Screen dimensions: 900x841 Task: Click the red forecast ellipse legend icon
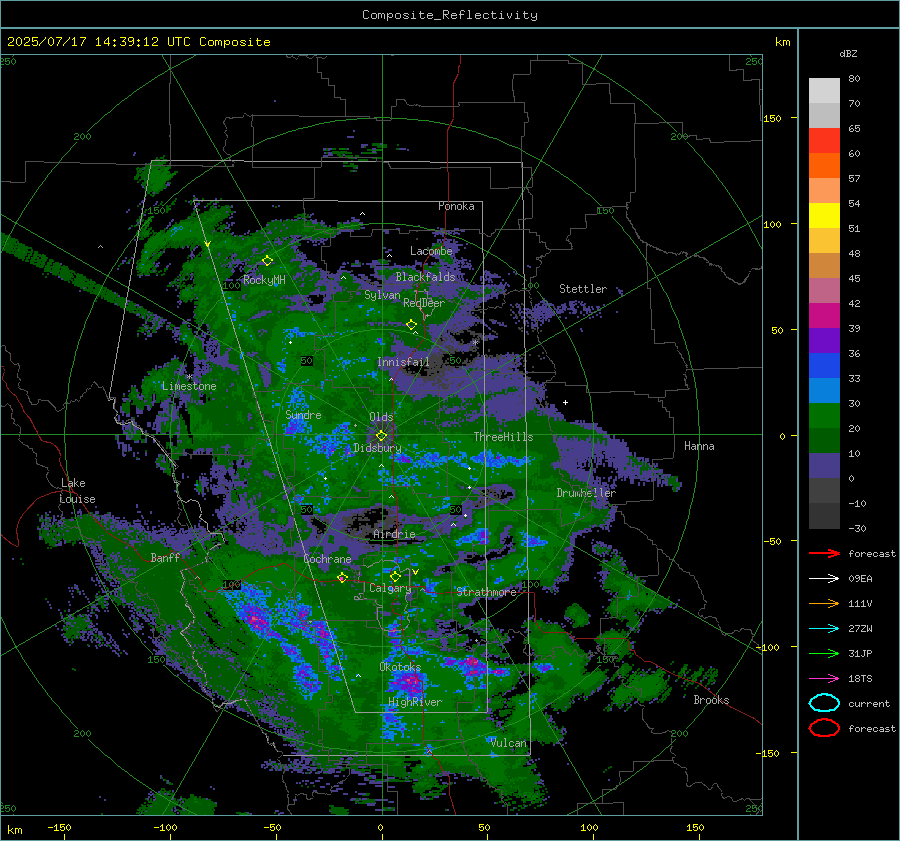[824, 728]
